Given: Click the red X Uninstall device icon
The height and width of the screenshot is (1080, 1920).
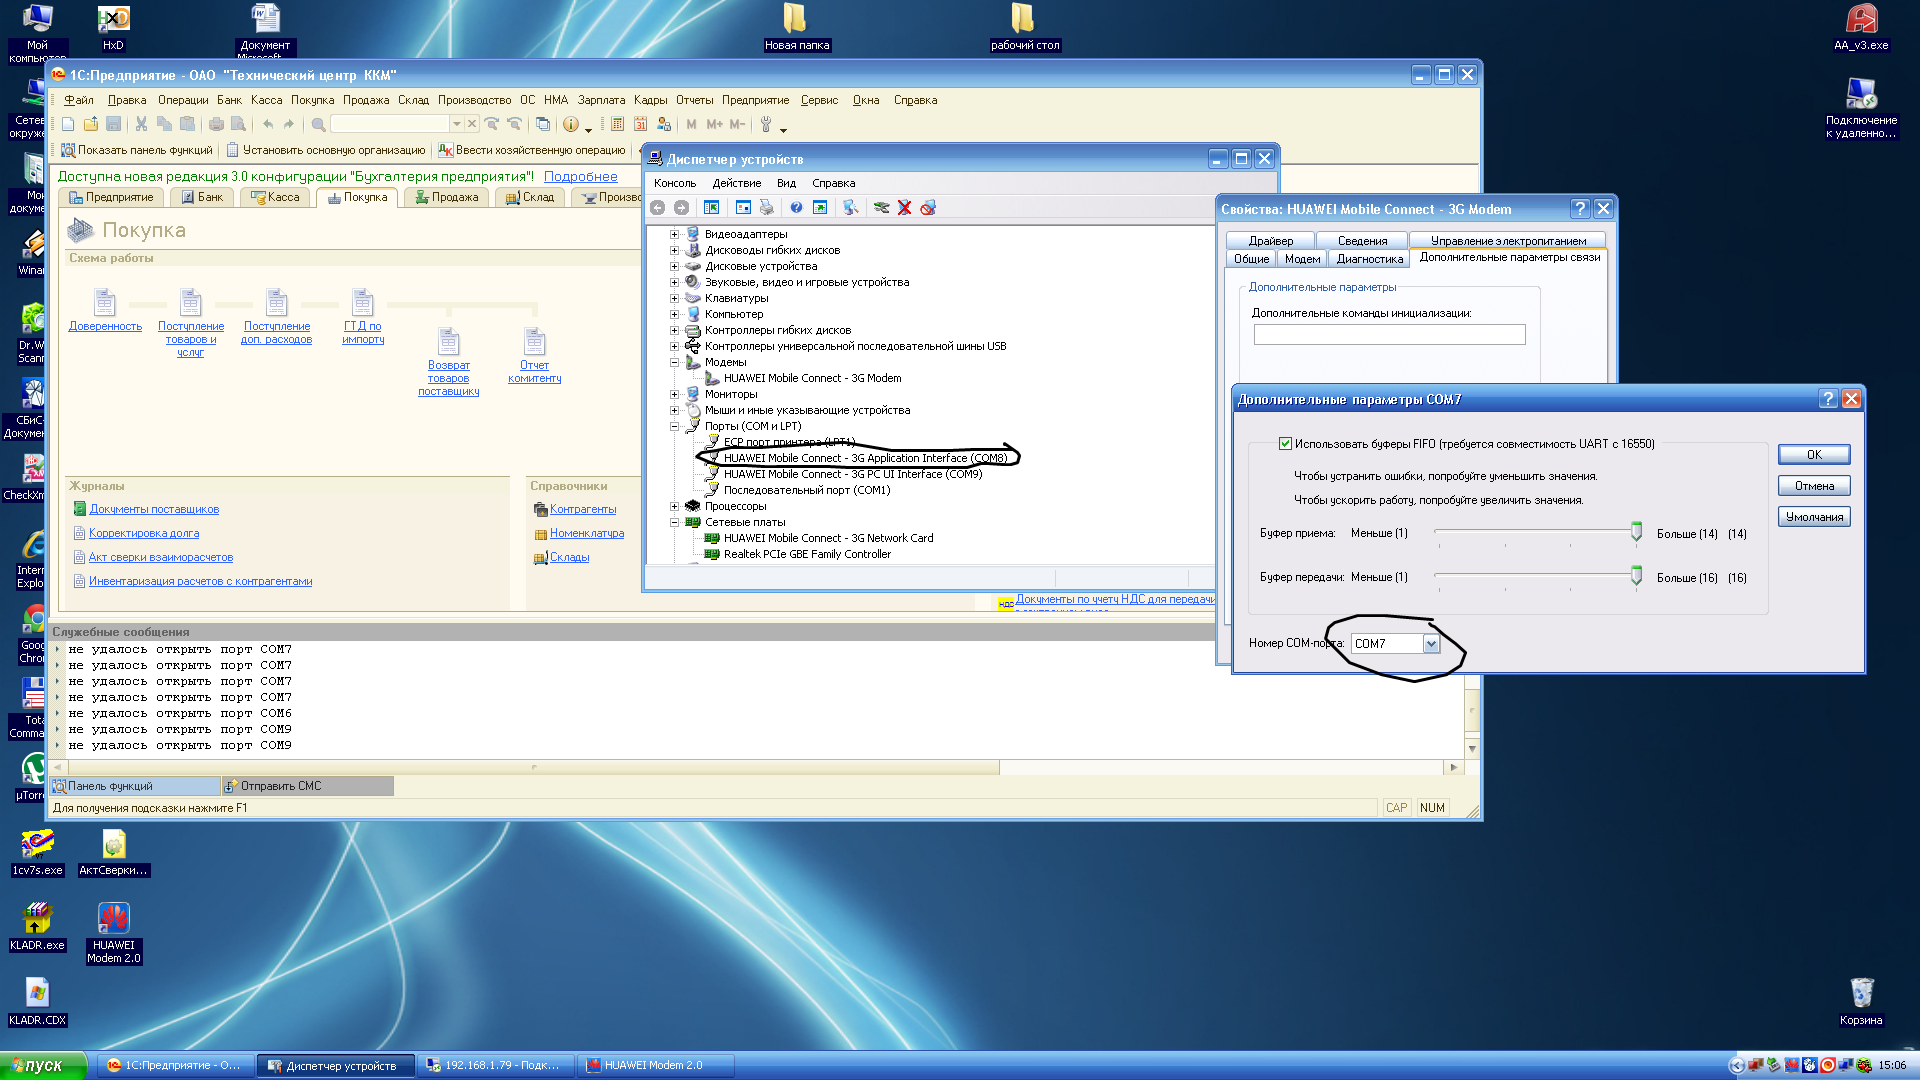Looking at the screenshot, I should click(904, 207).
